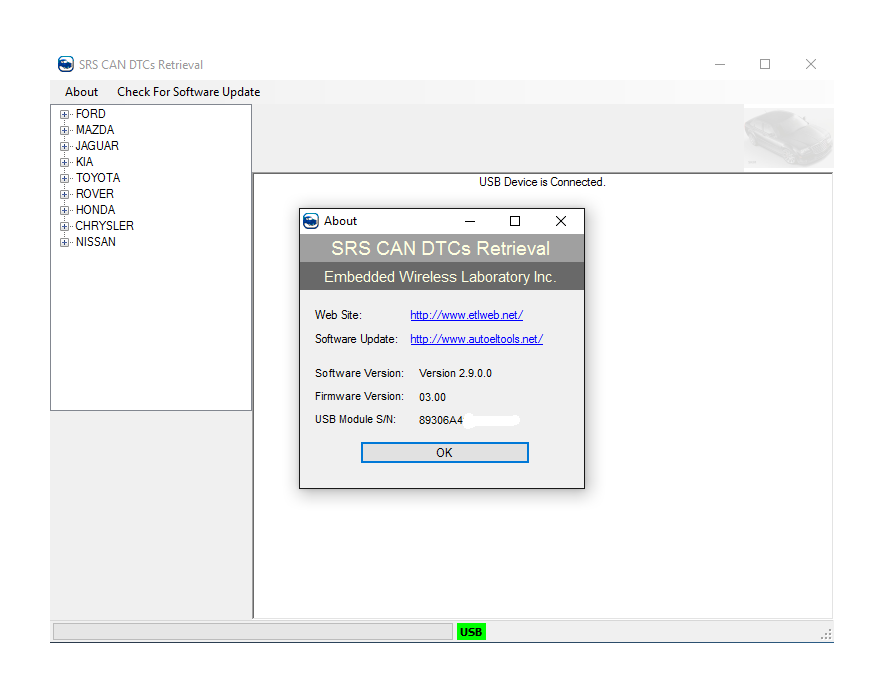Click the About dialog title bar icon
The height and width of the screenshot is (693, 884).
pos(311,221)
